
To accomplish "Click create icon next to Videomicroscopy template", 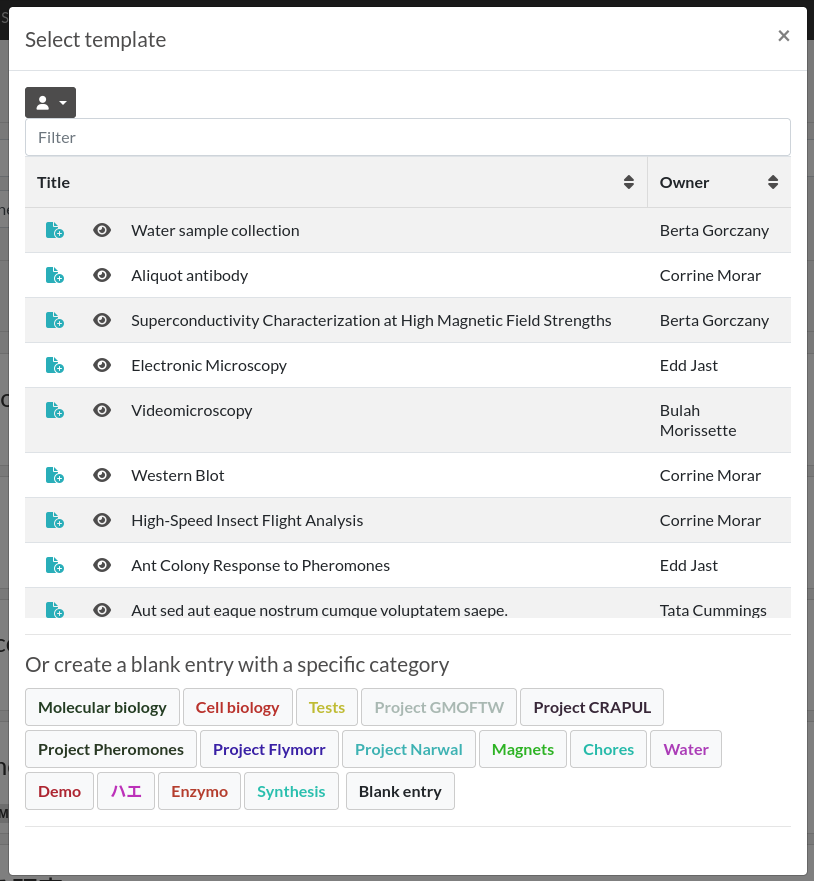I will pos(55,411).
